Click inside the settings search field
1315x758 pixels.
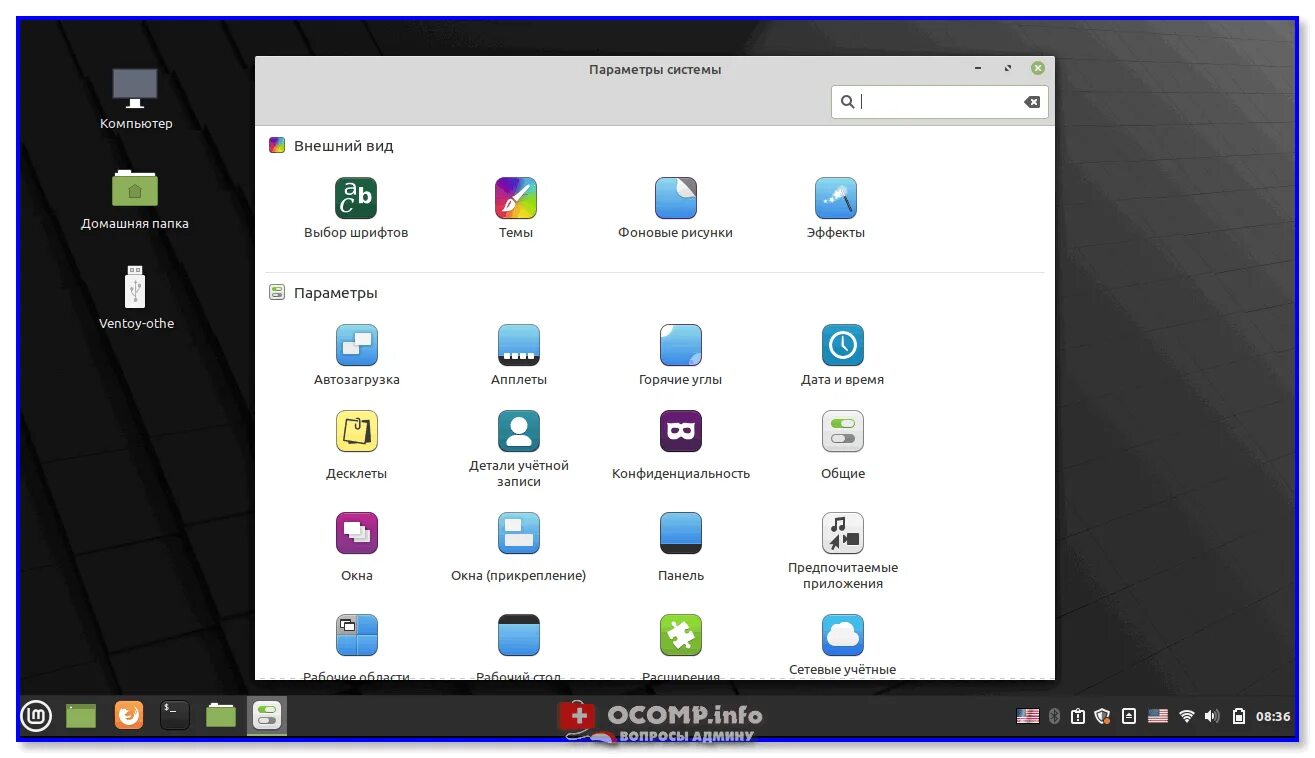pos(939,102)
